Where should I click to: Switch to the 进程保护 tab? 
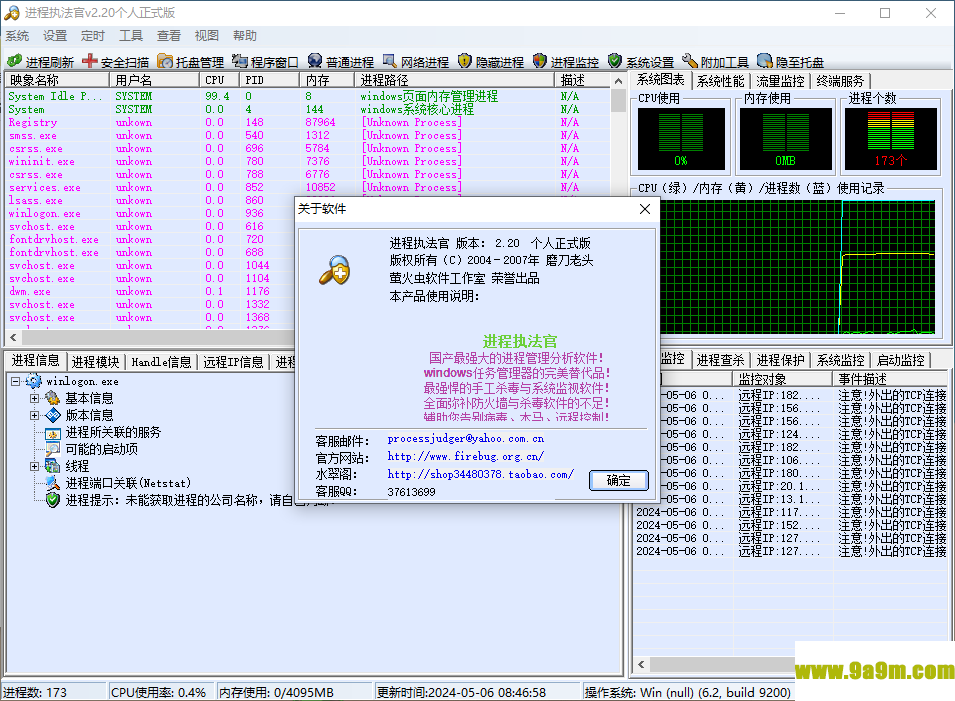780,360
